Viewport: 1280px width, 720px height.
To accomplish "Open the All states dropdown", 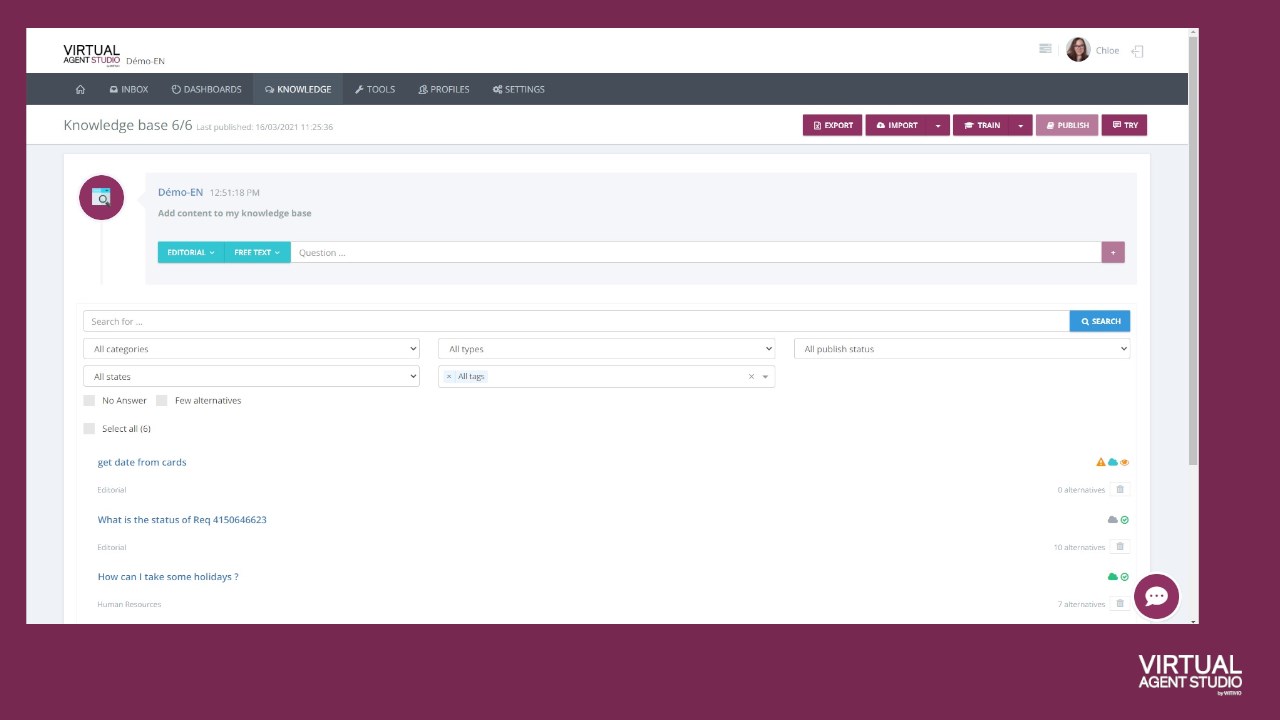I will point(251,377).
